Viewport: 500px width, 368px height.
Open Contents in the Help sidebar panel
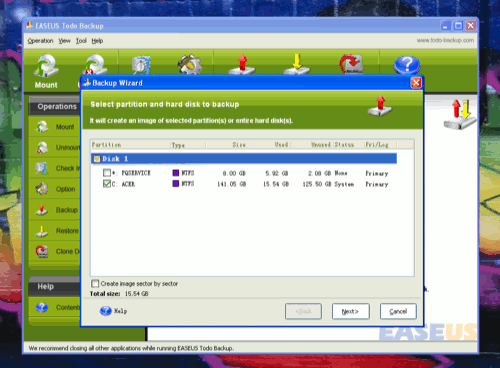click(x=55, y=307)
